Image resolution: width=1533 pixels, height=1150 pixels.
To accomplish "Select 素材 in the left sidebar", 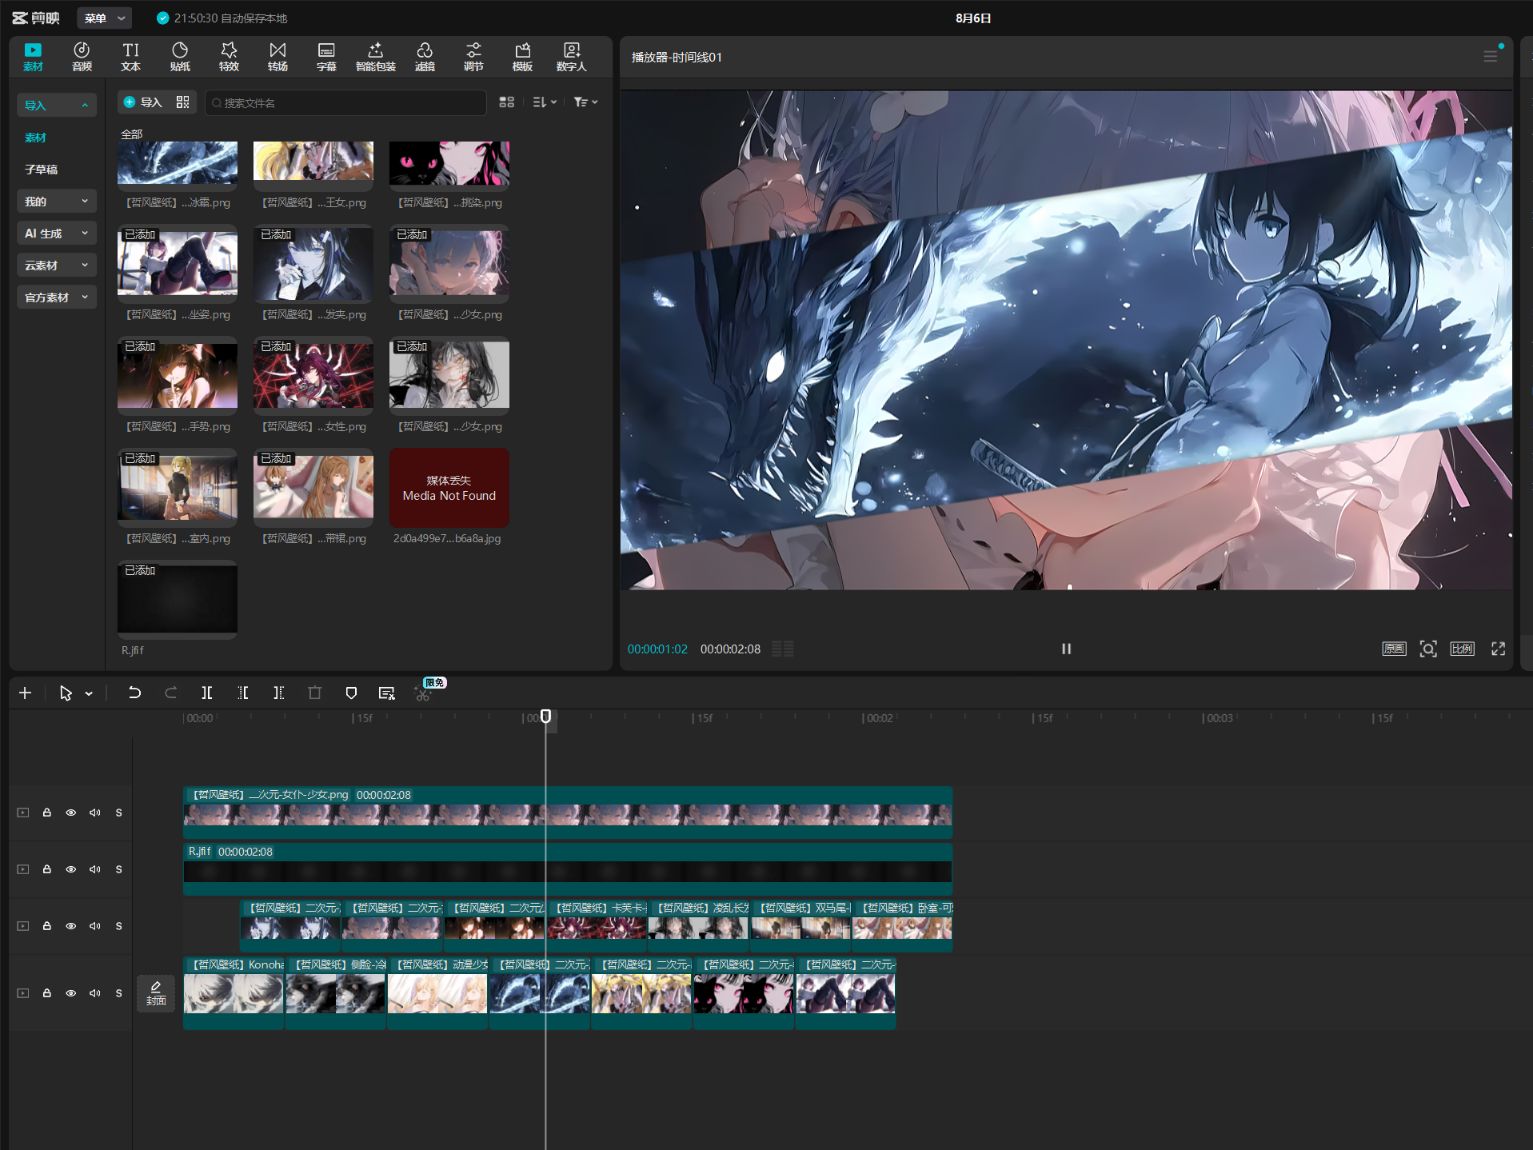I will click(x=36, y=138).
